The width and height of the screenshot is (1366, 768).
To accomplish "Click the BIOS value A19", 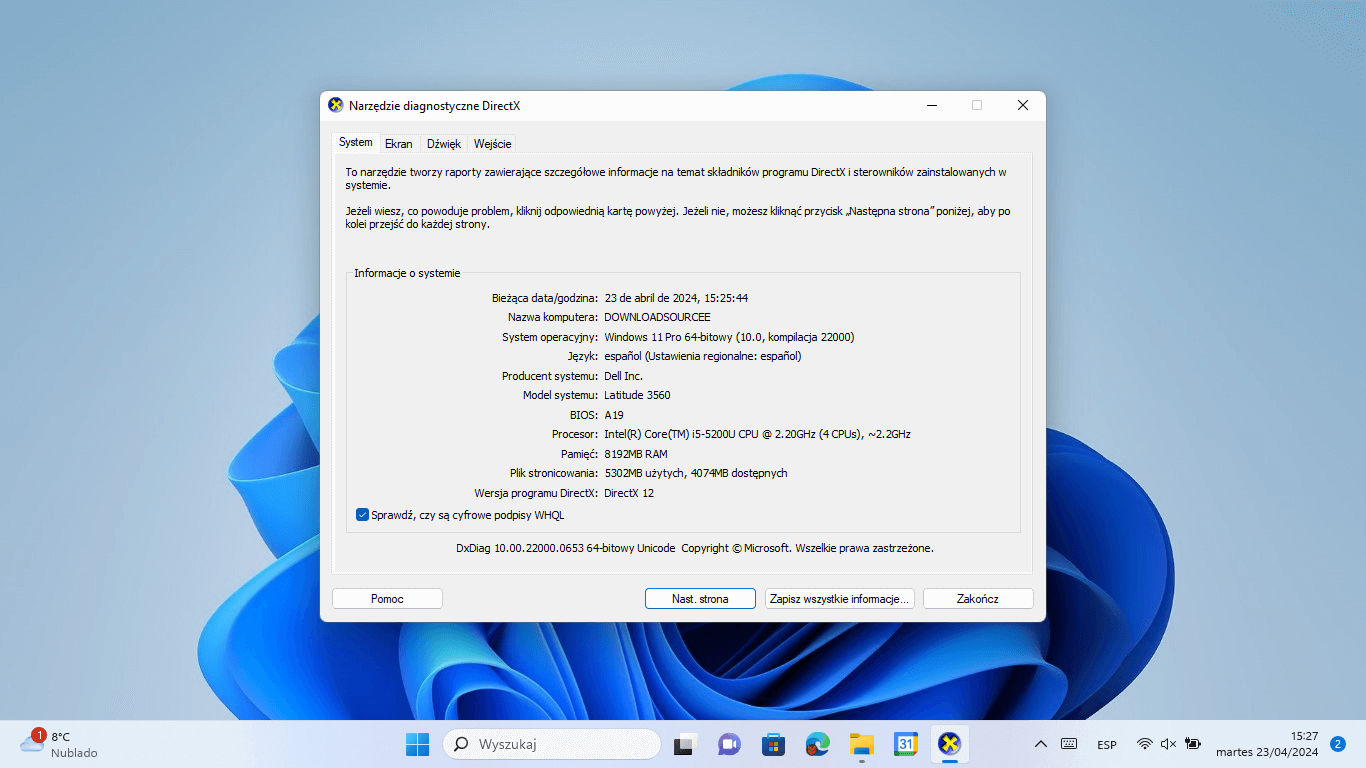I will pos(614,415).
